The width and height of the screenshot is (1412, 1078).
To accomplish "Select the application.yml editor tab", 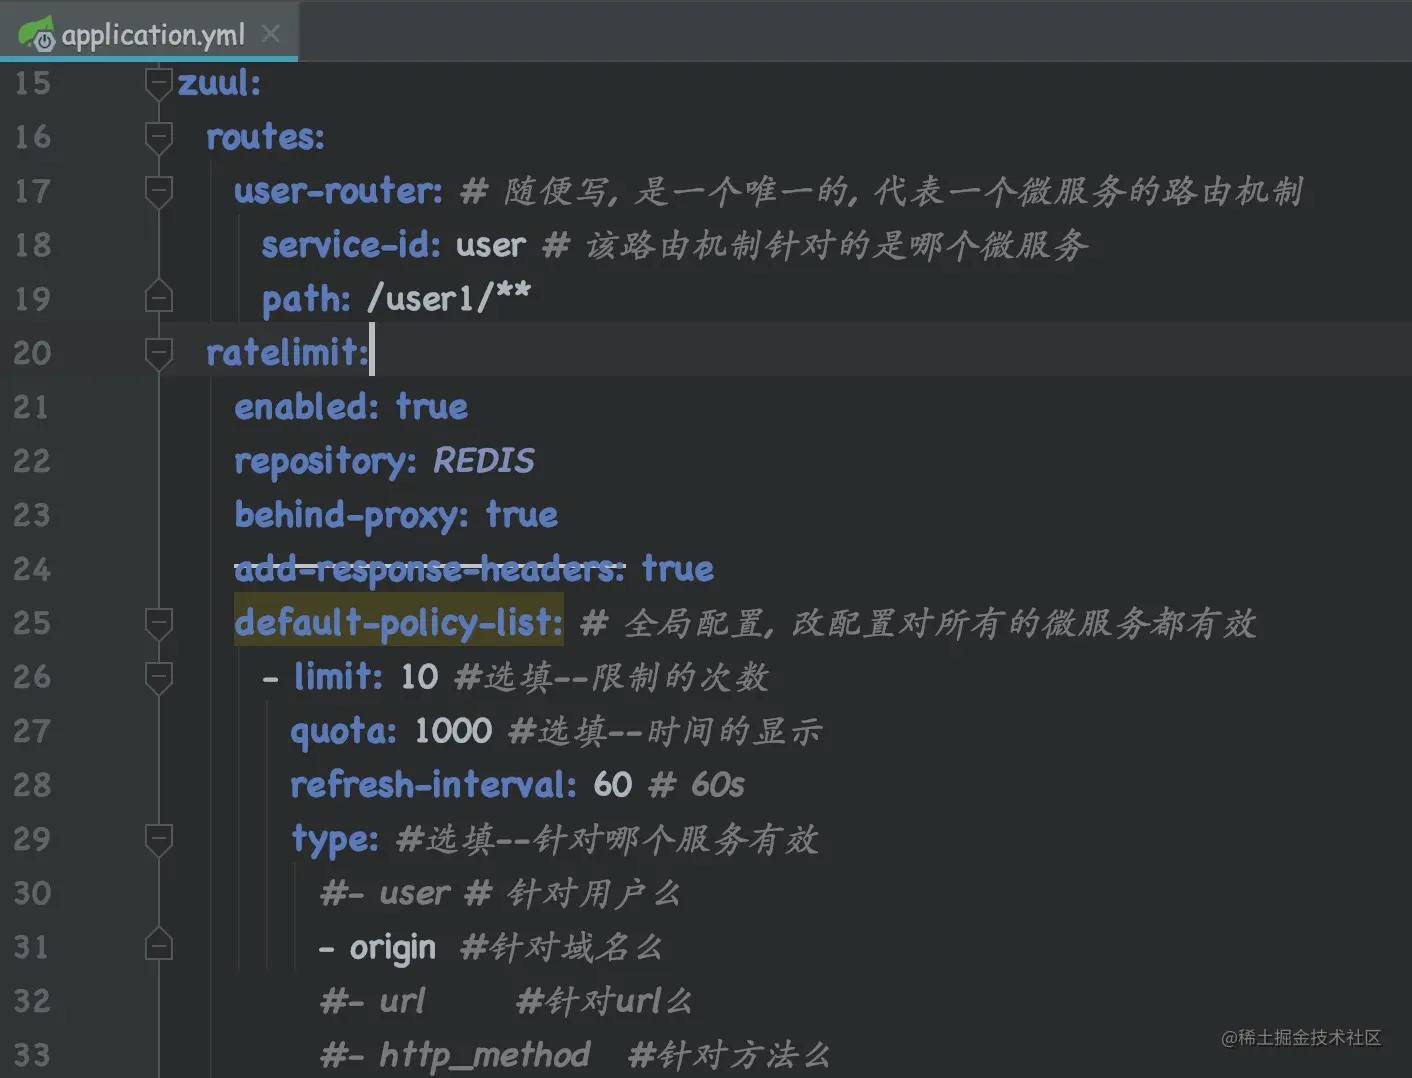I will click(x=149, y=34).
